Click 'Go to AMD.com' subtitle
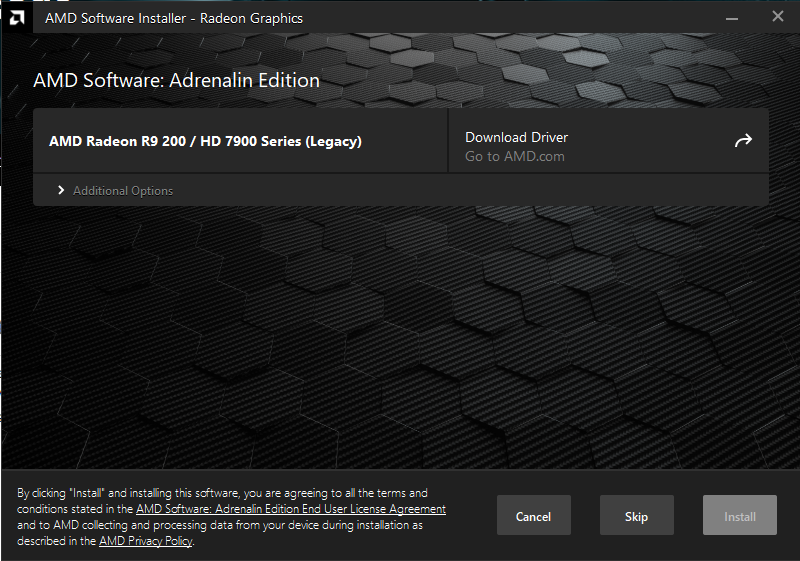 515,157
